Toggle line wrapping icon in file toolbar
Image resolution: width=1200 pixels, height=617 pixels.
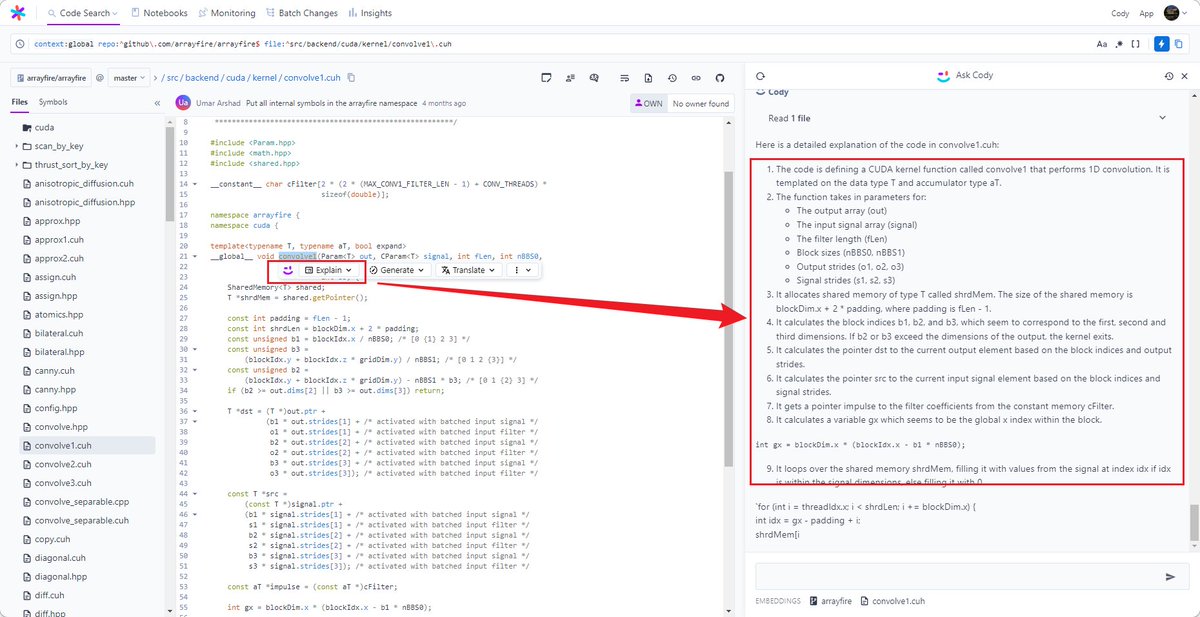click(x=624, y=77)
